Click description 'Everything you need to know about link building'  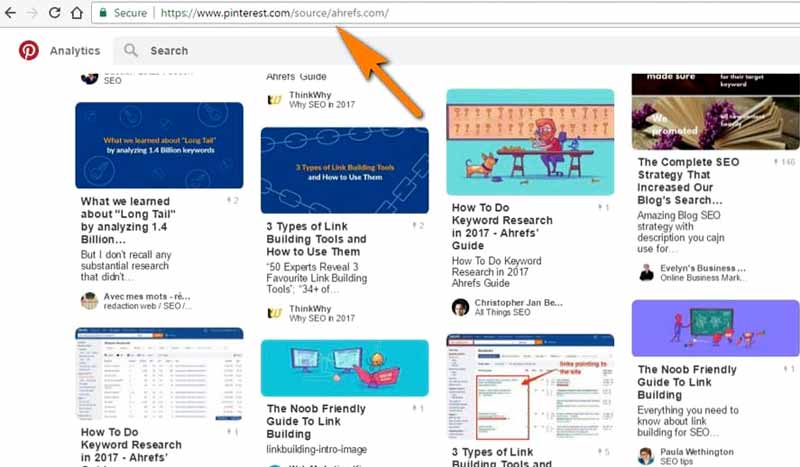(688, 421)
